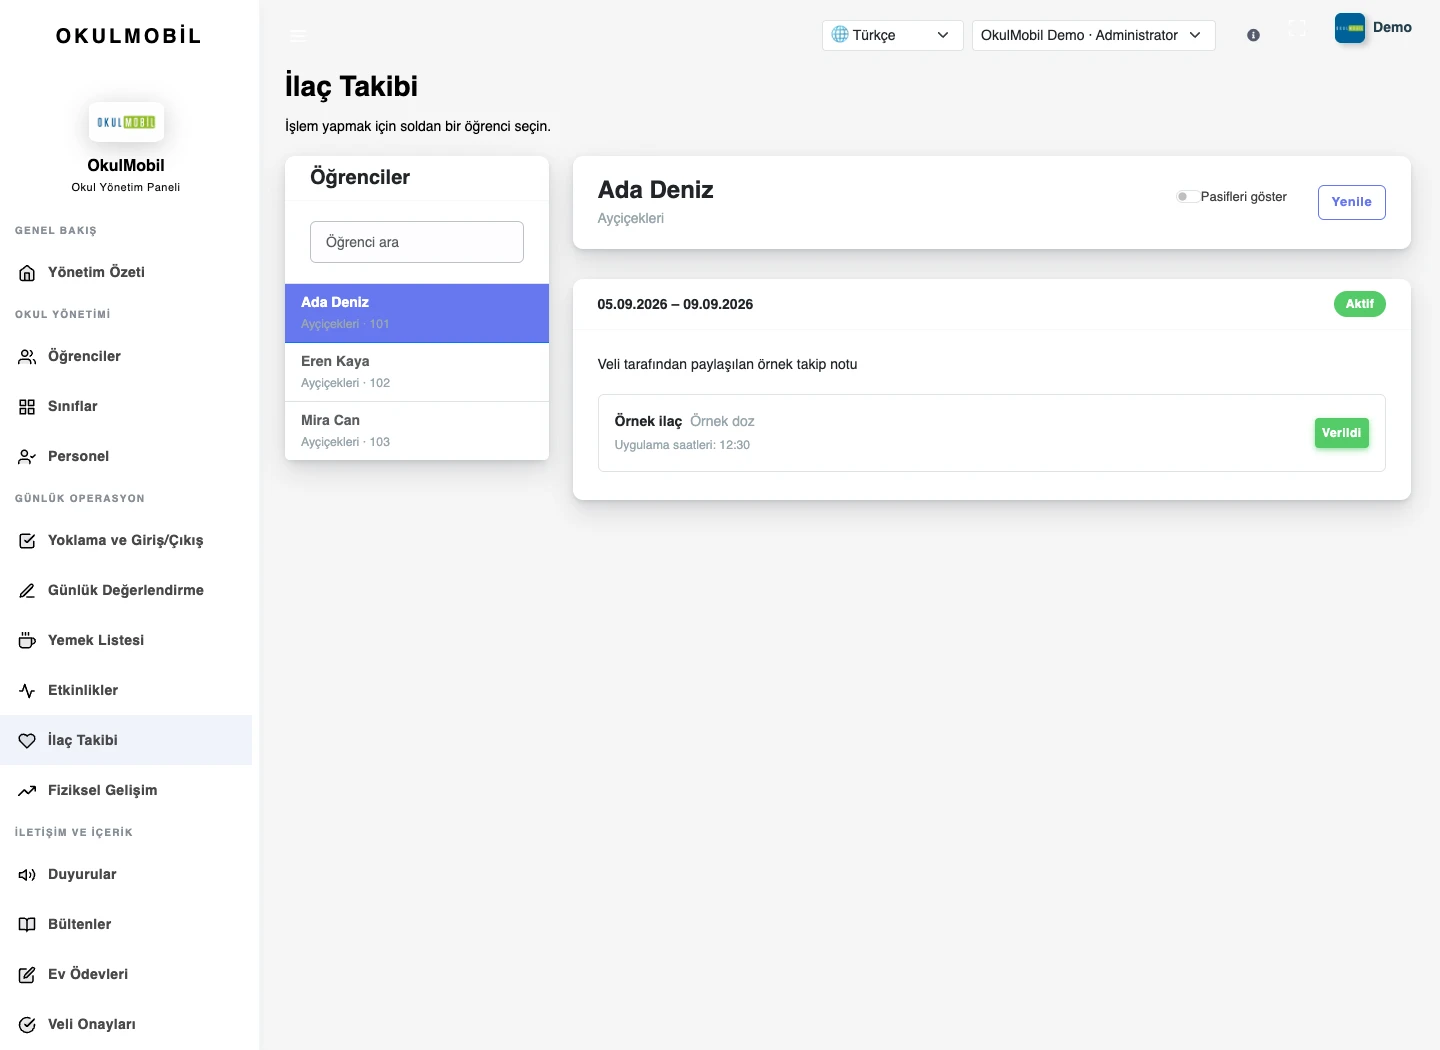This screenshot has height=1050, width=1440.
Task: Select student Eren Kaya in the list
Action: [417, 372]
